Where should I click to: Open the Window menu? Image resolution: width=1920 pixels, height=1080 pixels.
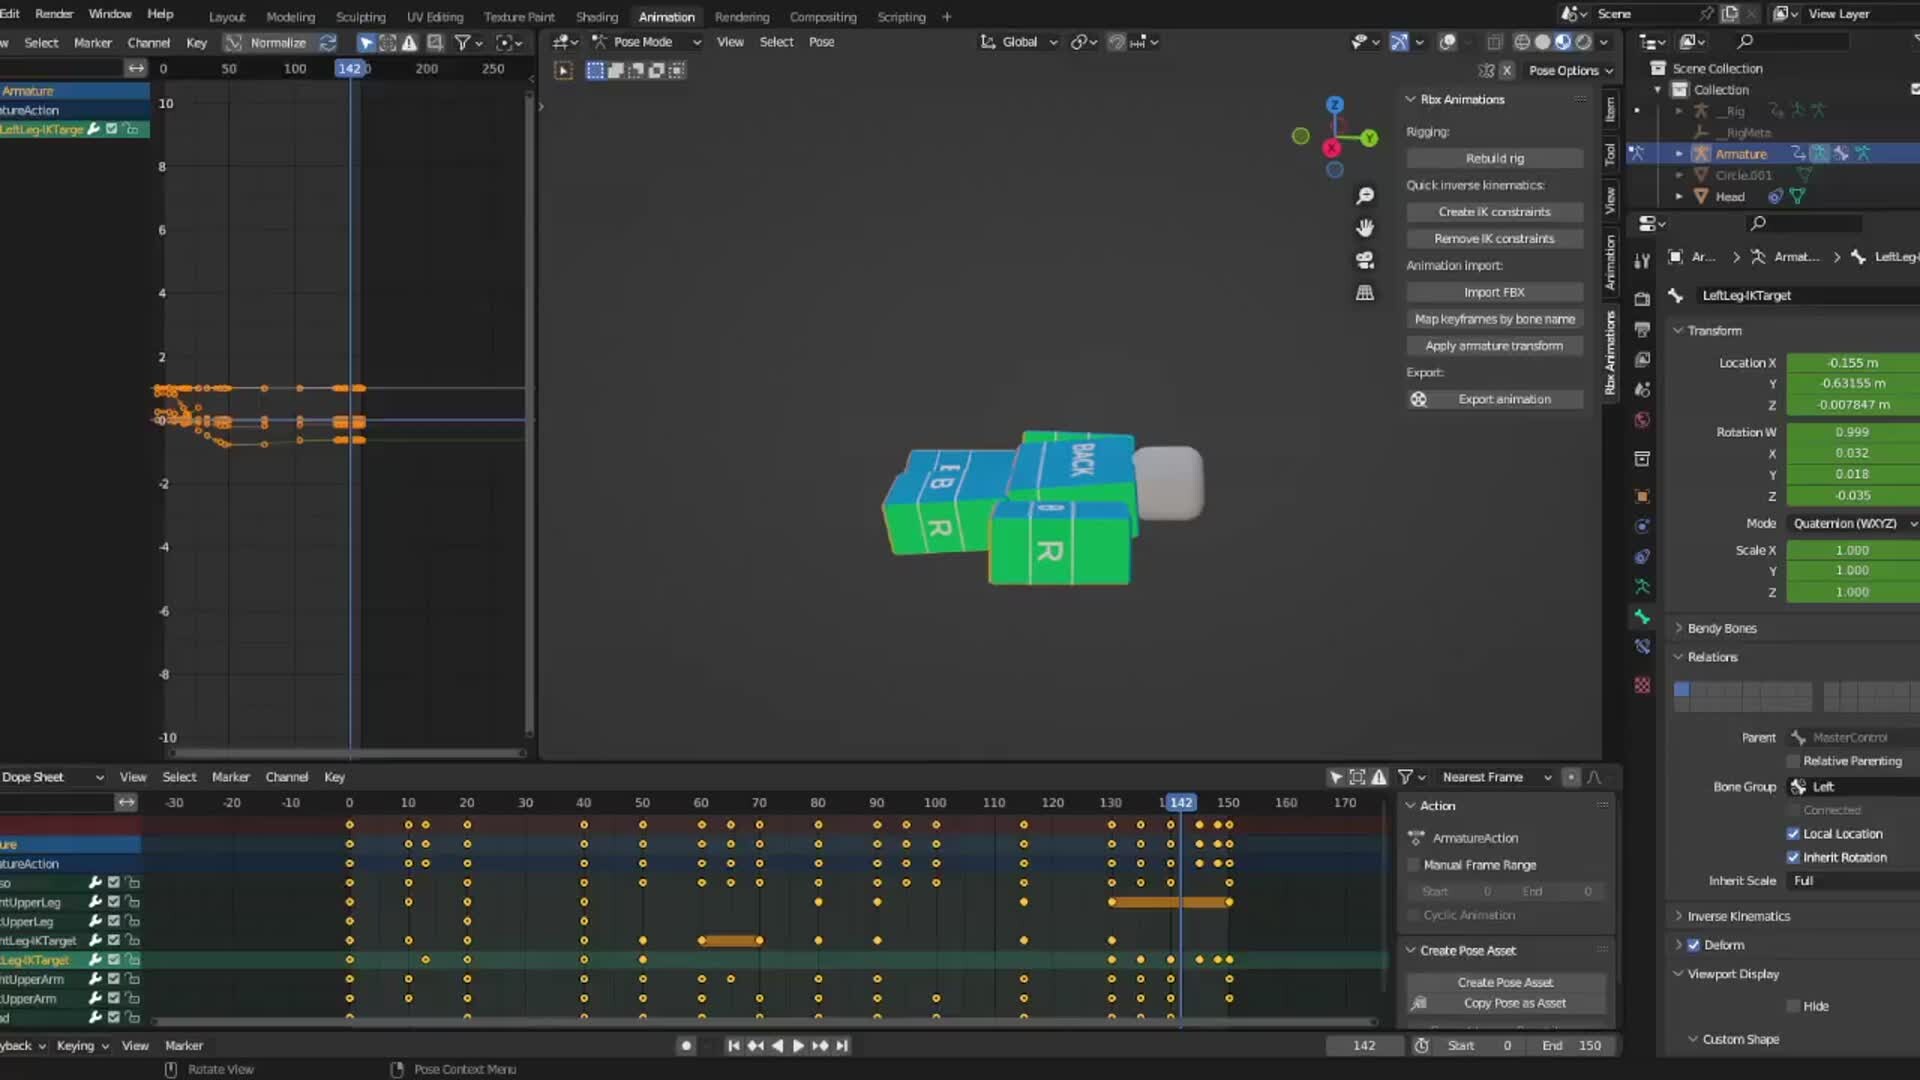pos(110,14)
